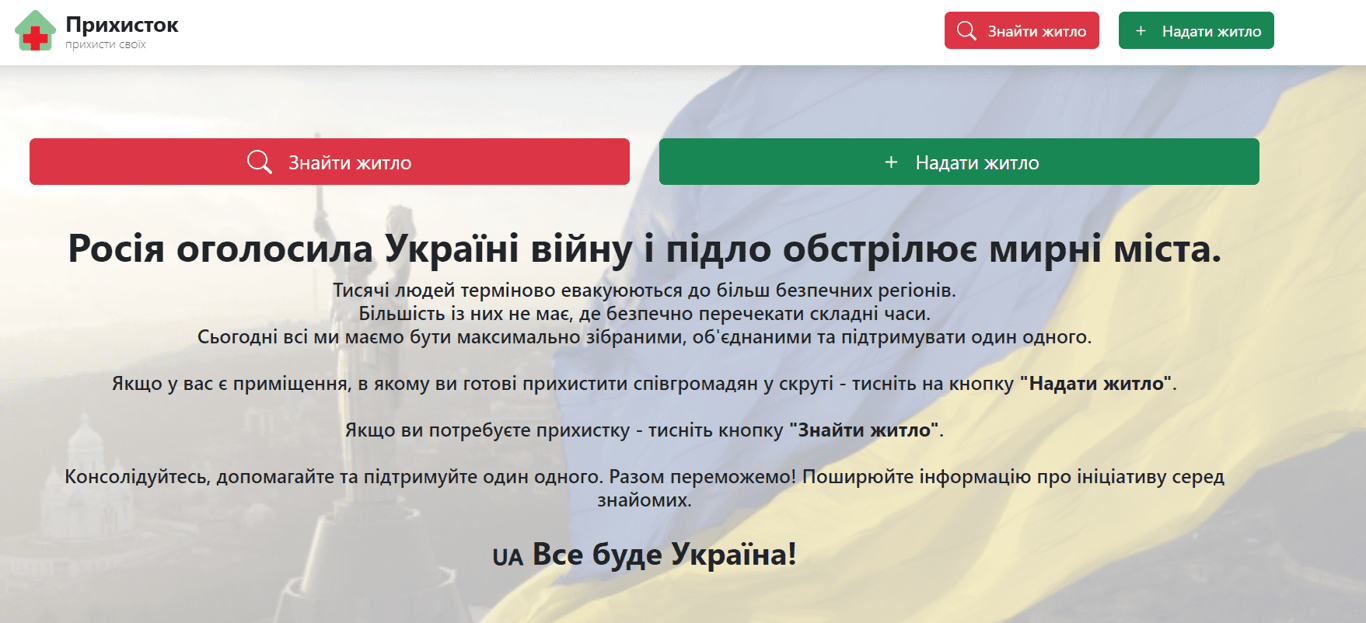This screenshot has height=623, width=1366.
Task: Click magnifier icon in large red button
Action: [259, 162]
